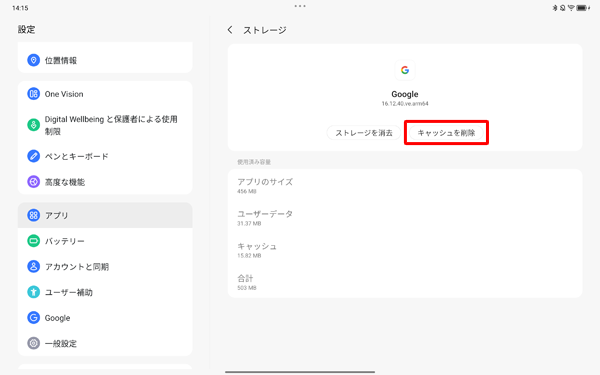Tap the battery indicator in status bar

(582, 8)
